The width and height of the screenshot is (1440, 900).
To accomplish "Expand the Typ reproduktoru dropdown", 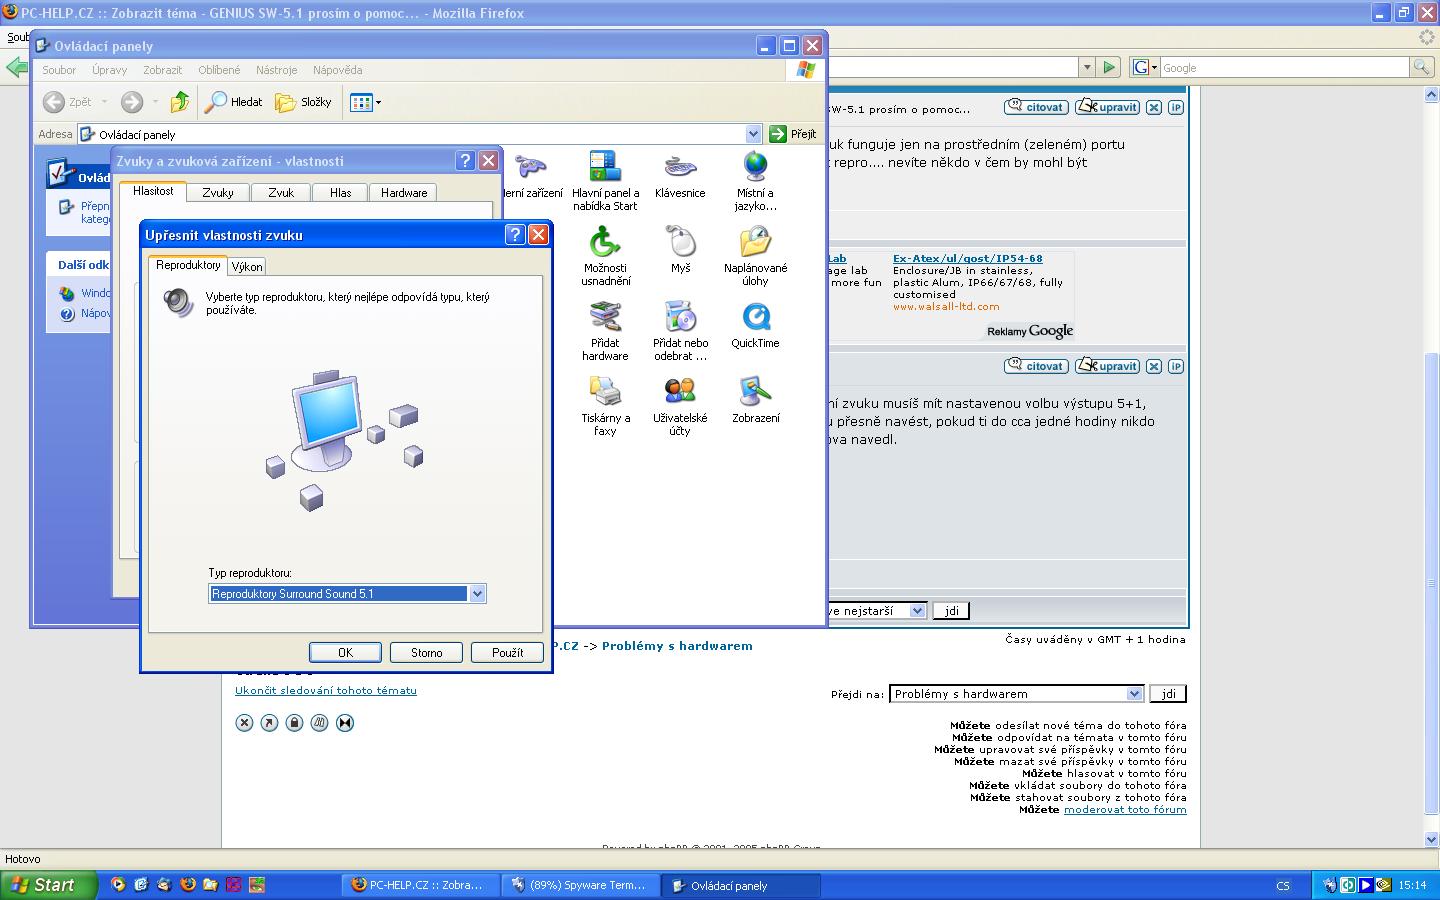I will (477, 594).
